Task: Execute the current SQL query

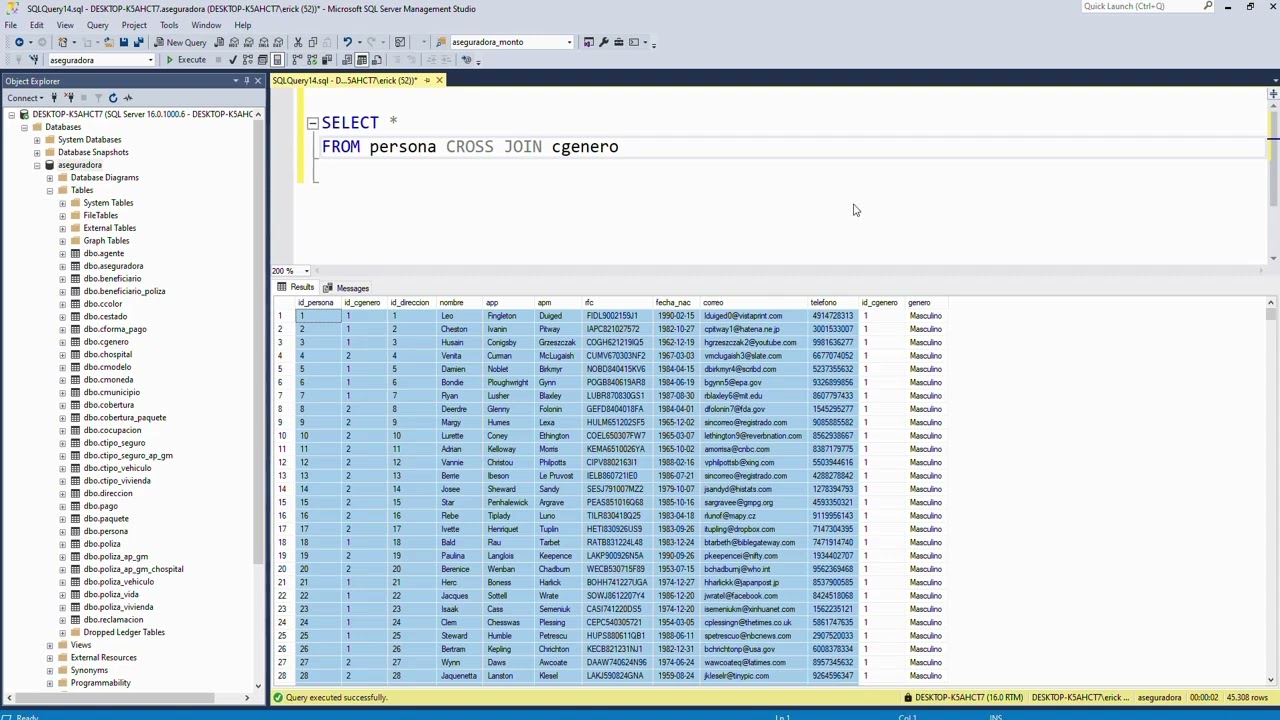Action: pos(186,60)
